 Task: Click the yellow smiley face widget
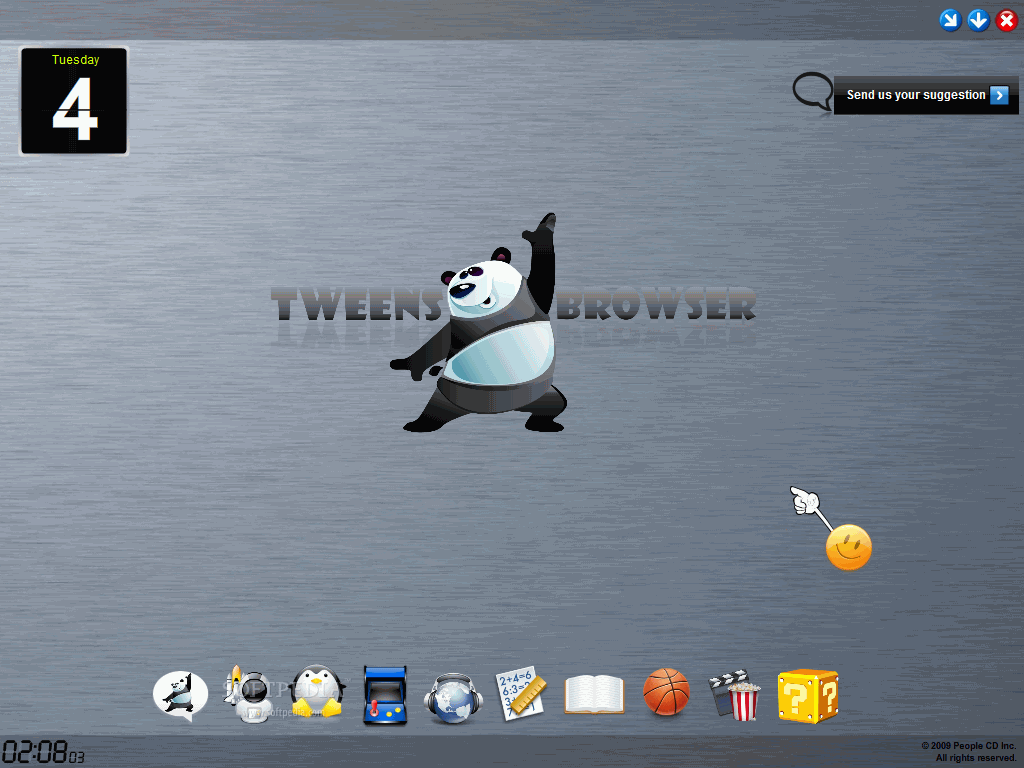point(848,547)
